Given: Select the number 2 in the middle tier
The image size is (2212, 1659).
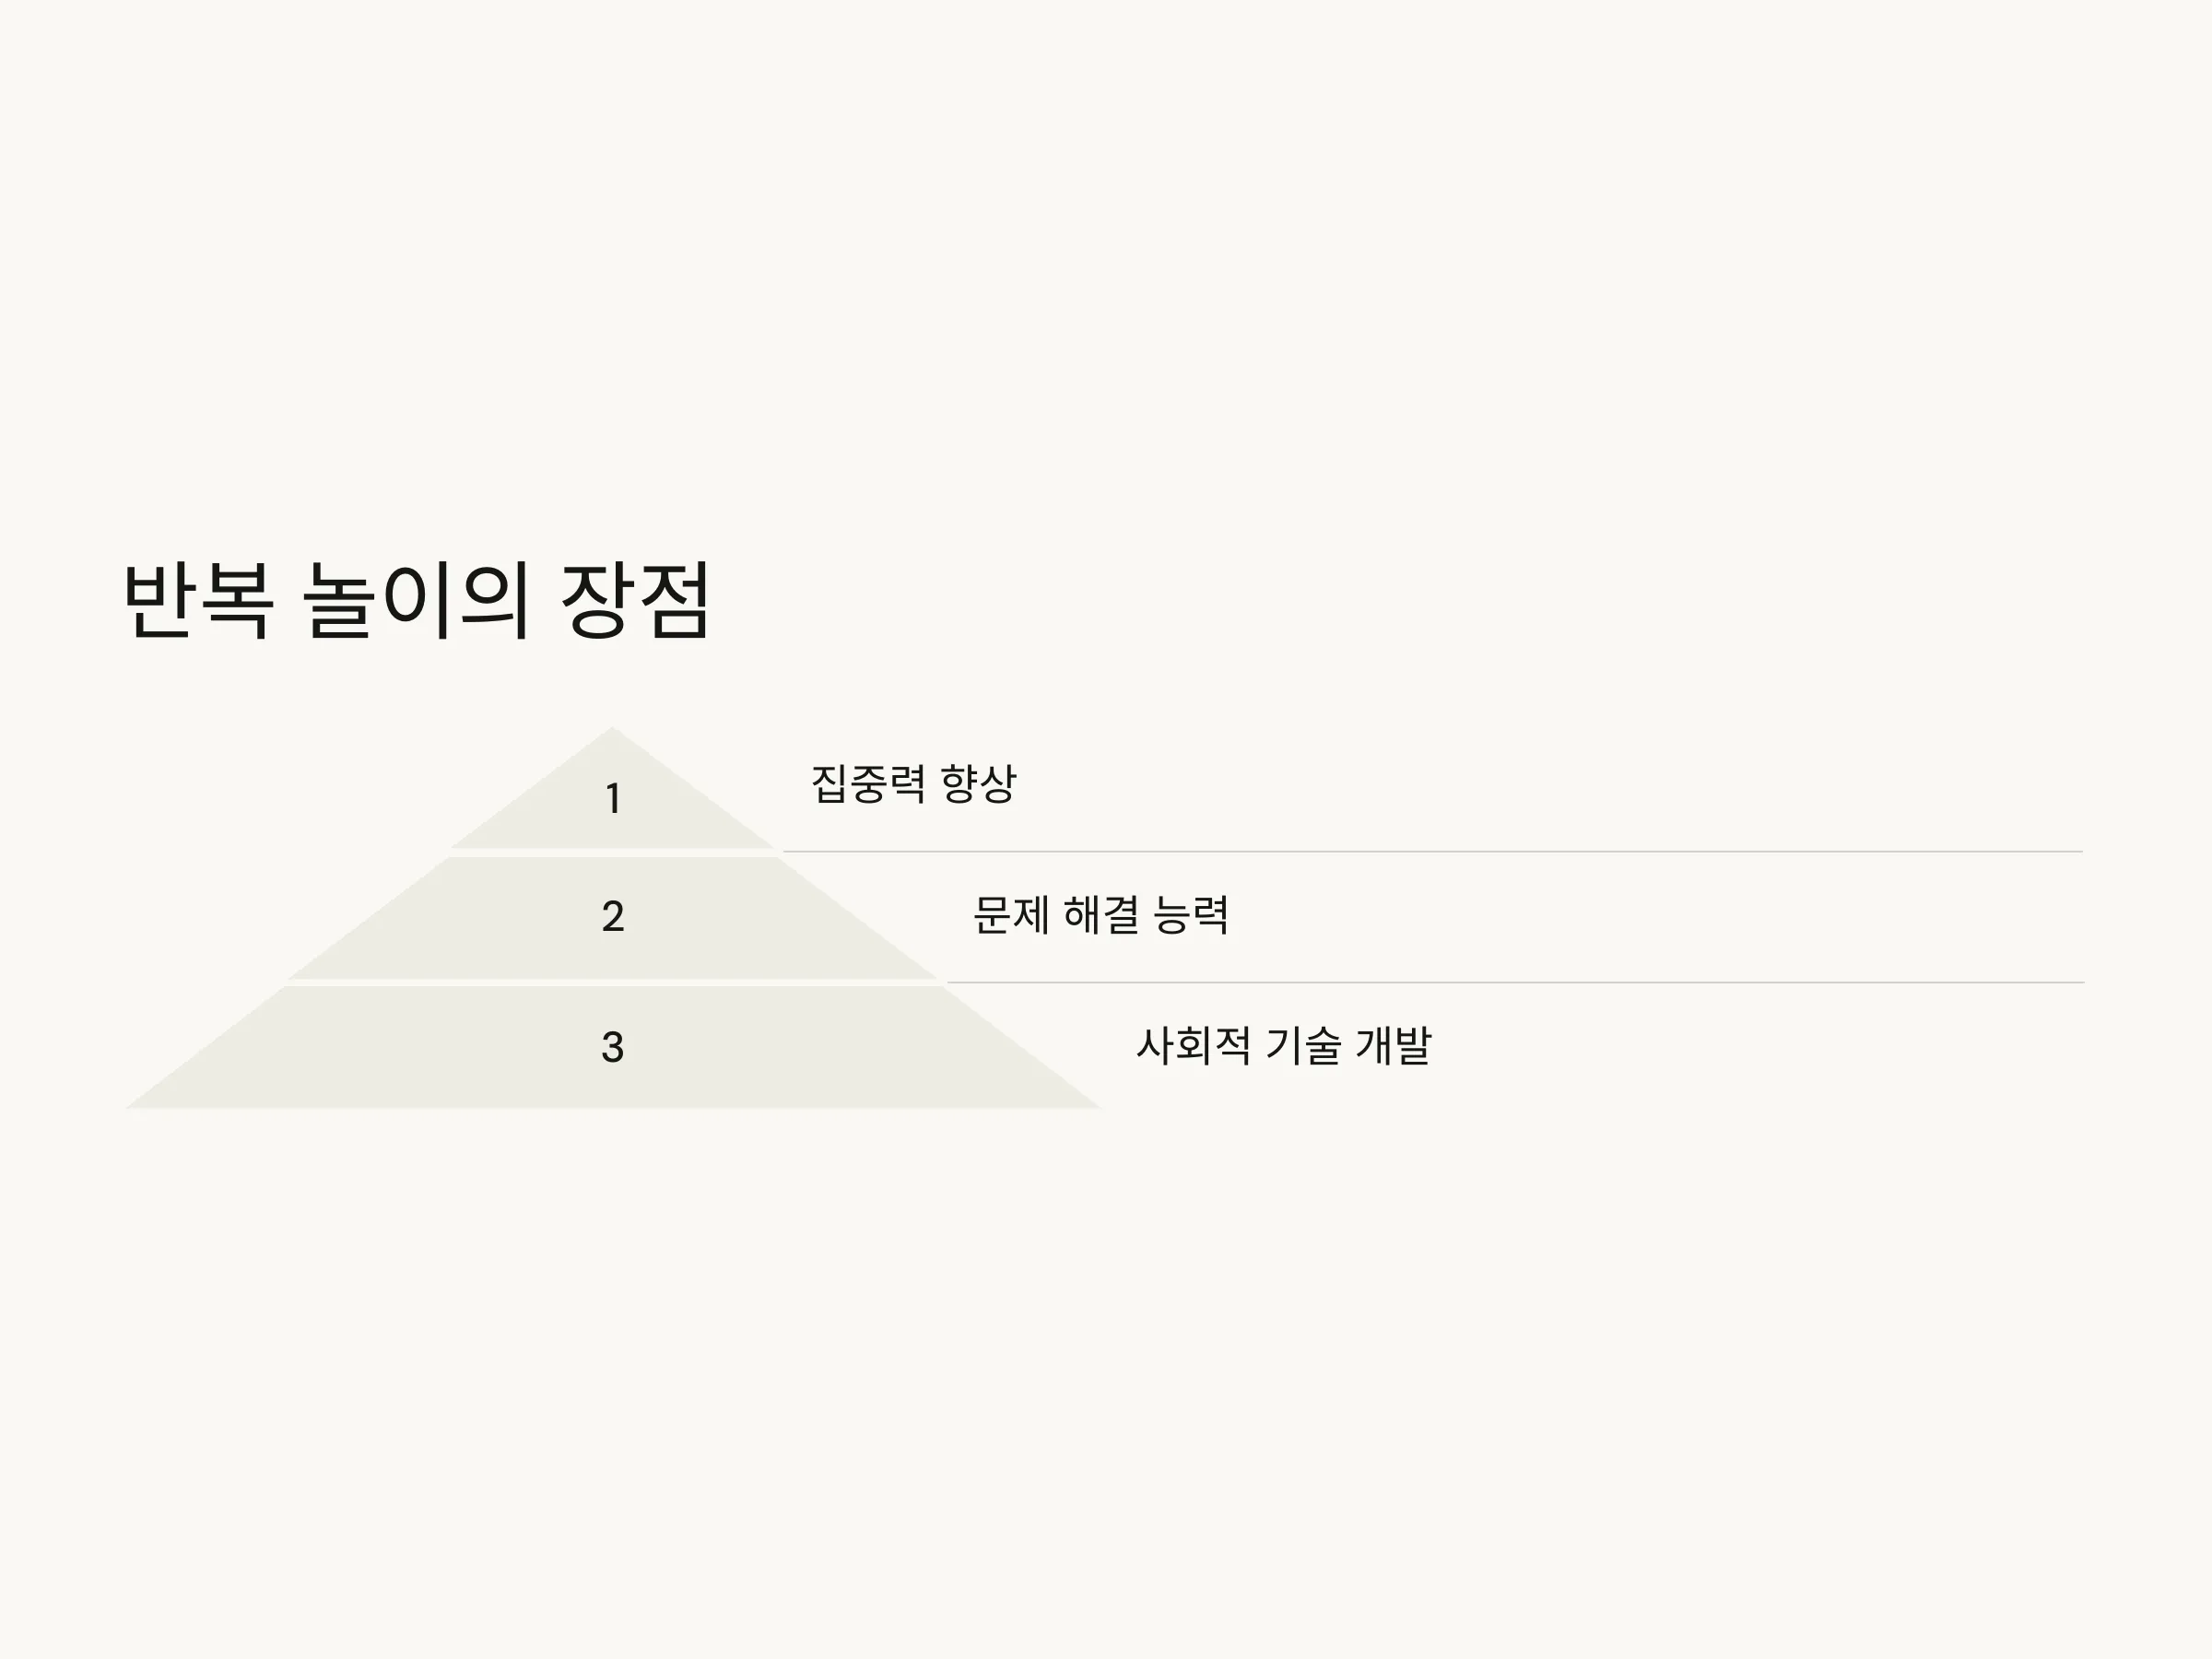Looking at the screenshot, I should point(613,916).
